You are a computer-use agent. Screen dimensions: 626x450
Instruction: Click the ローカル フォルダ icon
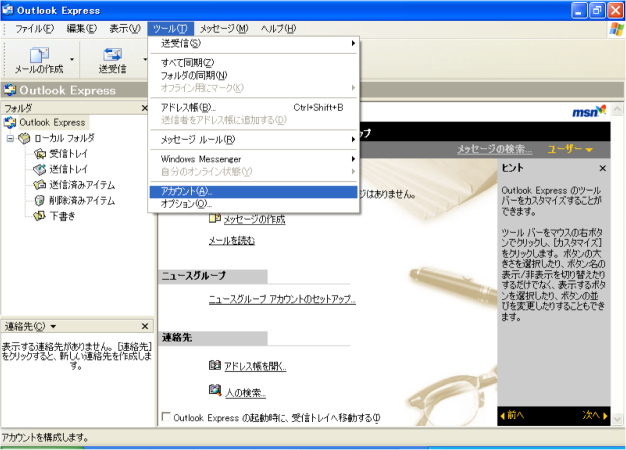click(x=24, y=138)
